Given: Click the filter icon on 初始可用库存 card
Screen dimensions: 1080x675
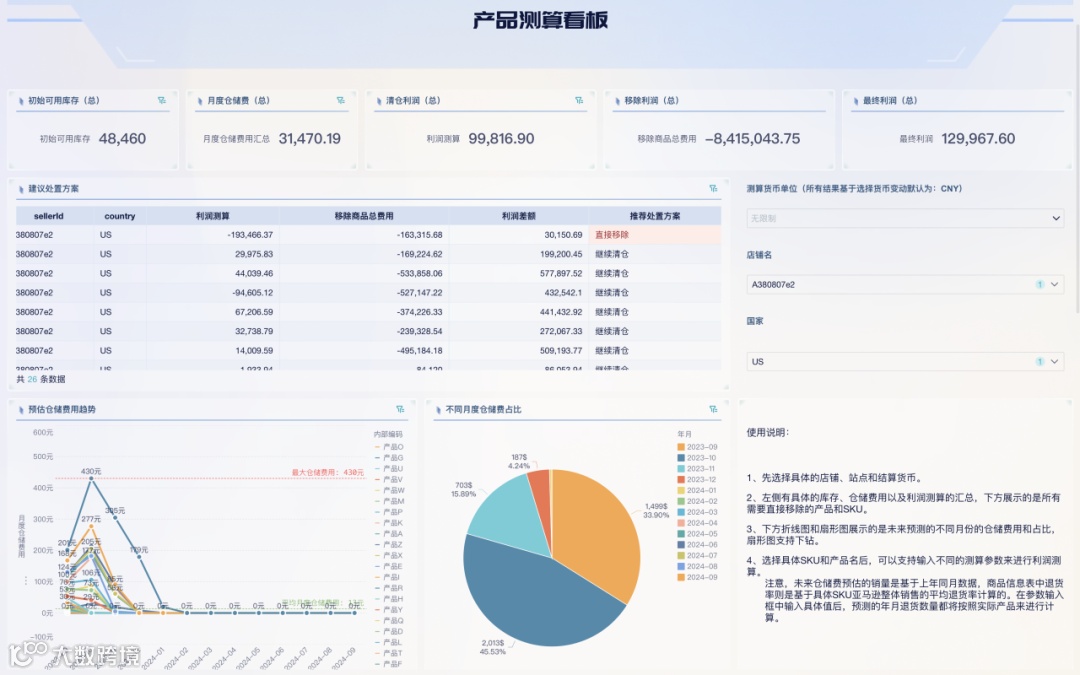Looking at the screenshot, I should click(x=160, y=100).
